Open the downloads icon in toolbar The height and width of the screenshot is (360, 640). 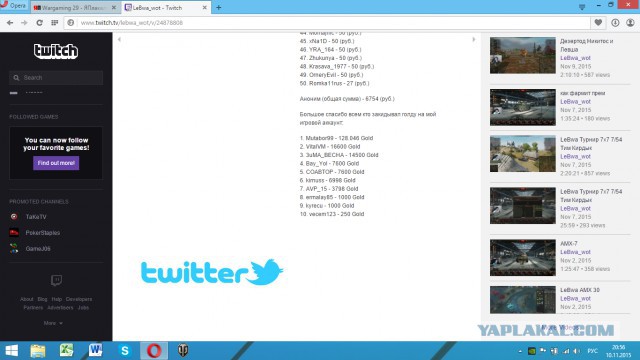tap(615, 23)
